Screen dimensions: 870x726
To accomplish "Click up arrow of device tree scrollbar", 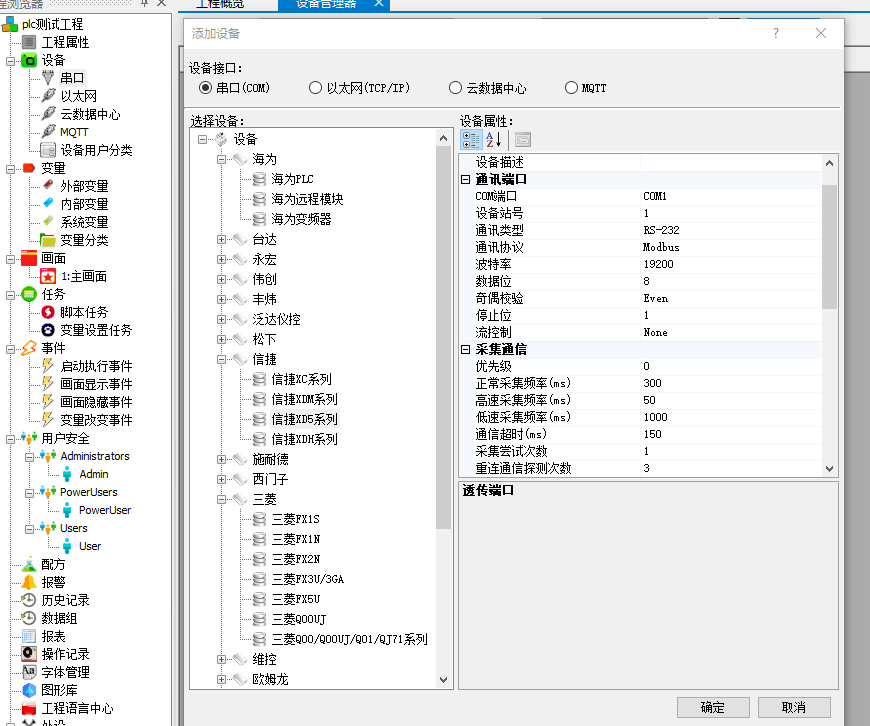I will tap(443, 138).
